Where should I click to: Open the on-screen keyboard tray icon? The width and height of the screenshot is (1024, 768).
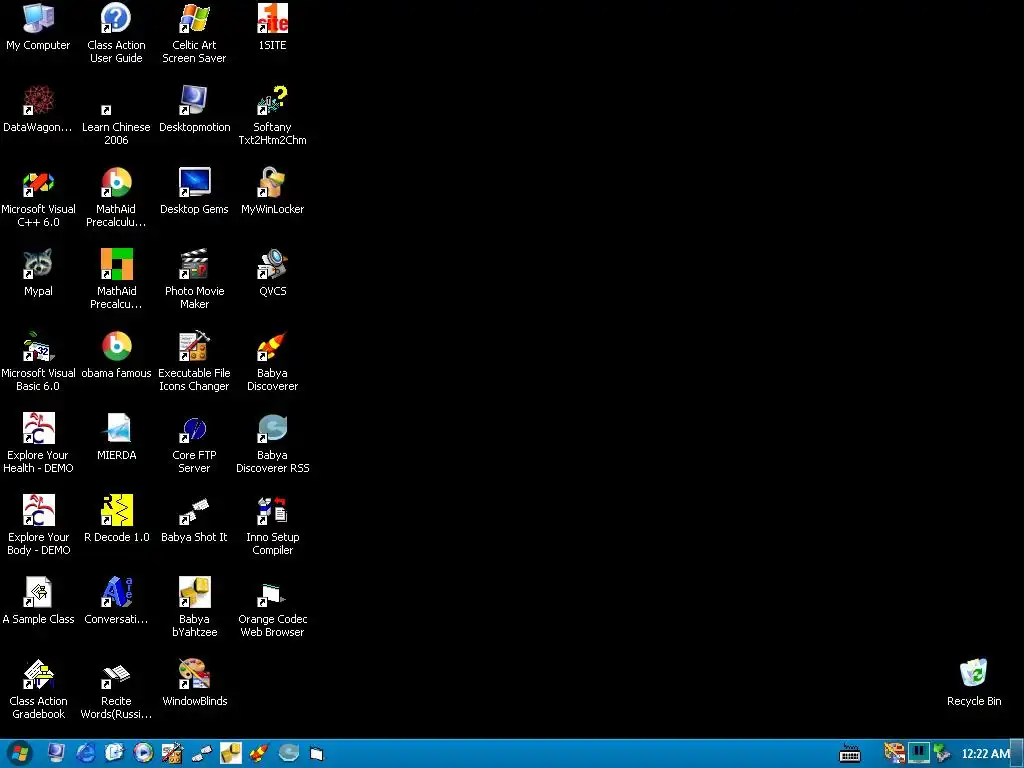850,753
